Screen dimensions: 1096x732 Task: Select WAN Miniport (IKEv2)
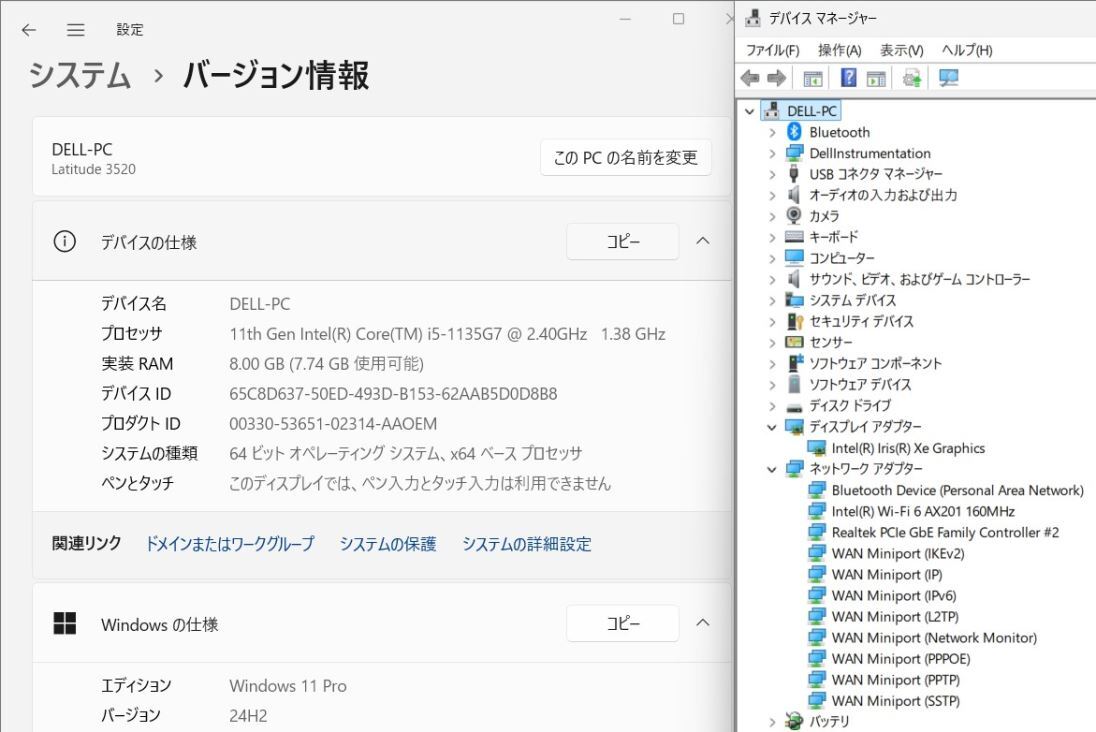[x=897, y=553]
